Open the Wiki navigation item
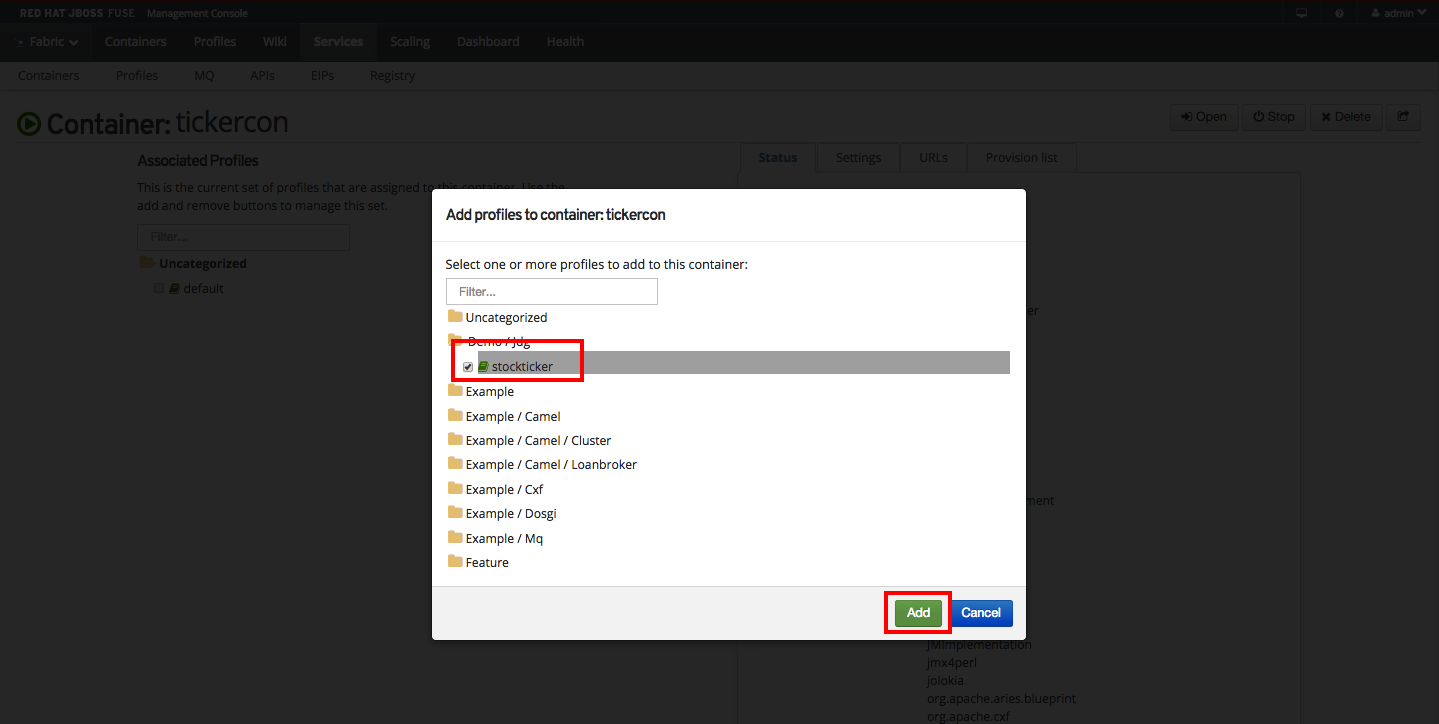The width and height of the screenshot is (1439, 724). (x=275, y=42)
